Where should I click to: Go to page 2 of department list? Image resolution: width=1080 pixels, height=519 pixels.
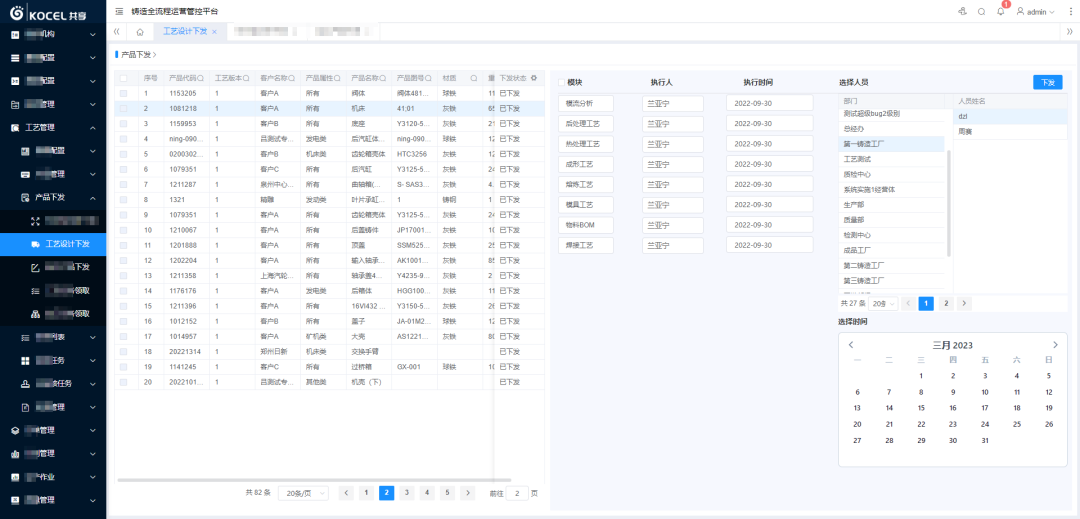point(946,303)
